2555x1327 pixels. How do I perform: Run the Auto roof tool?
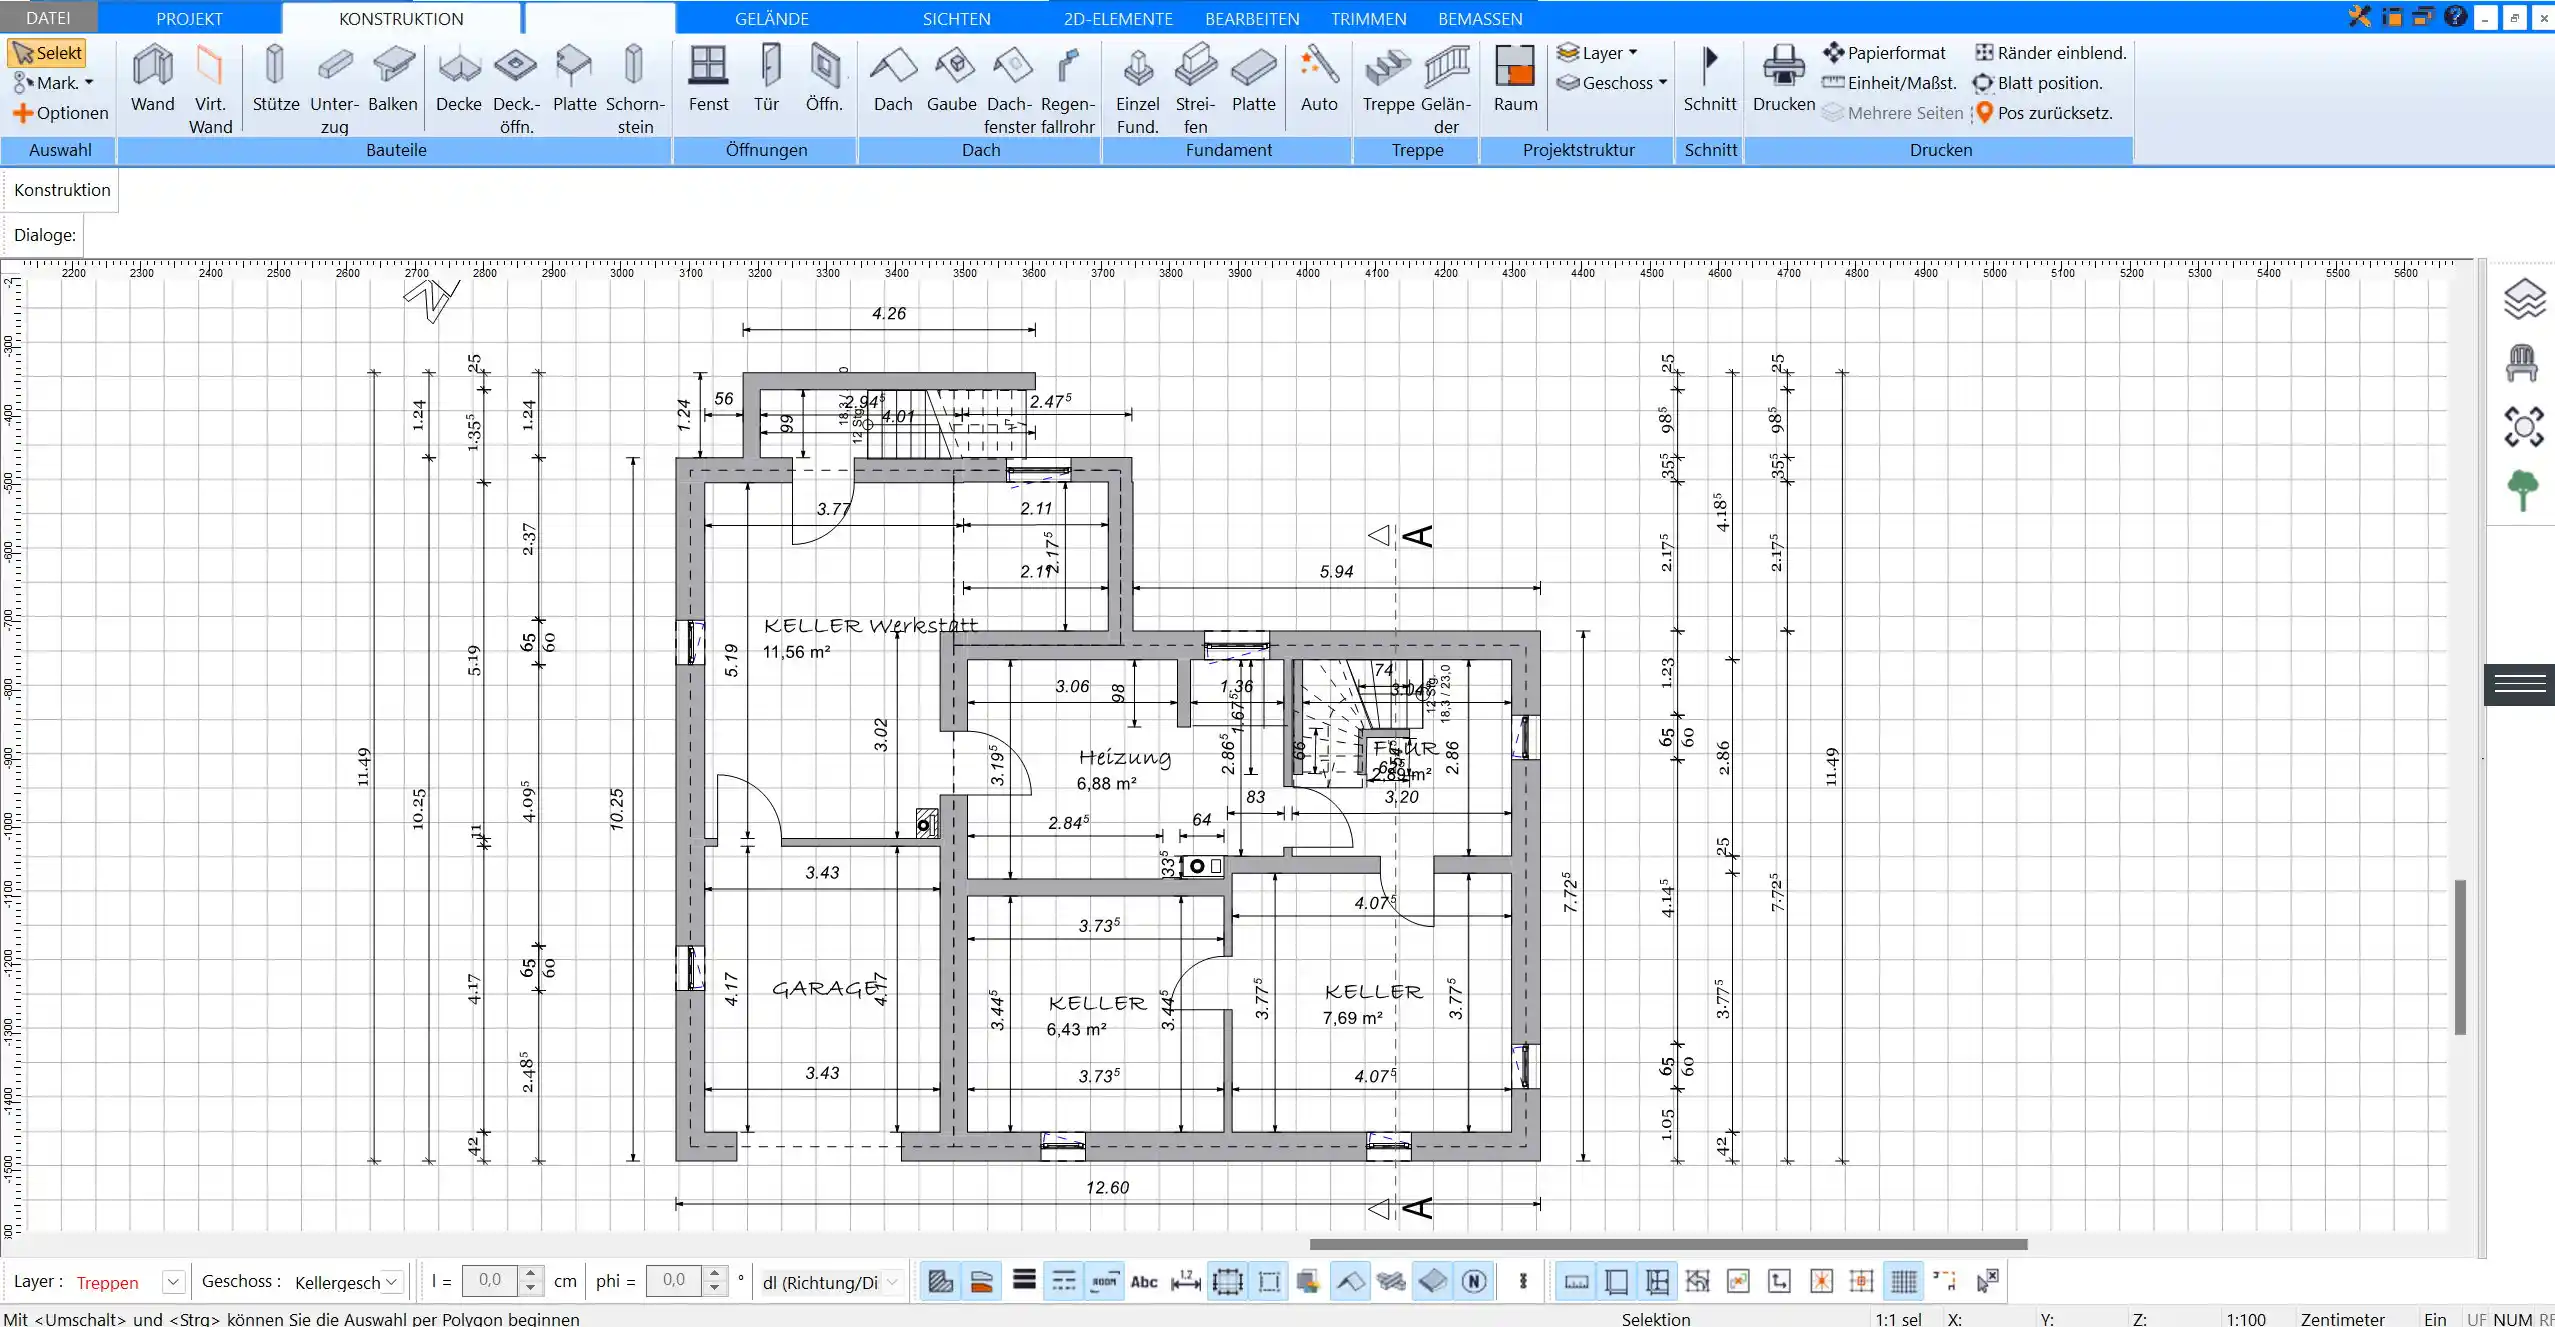1319,79
